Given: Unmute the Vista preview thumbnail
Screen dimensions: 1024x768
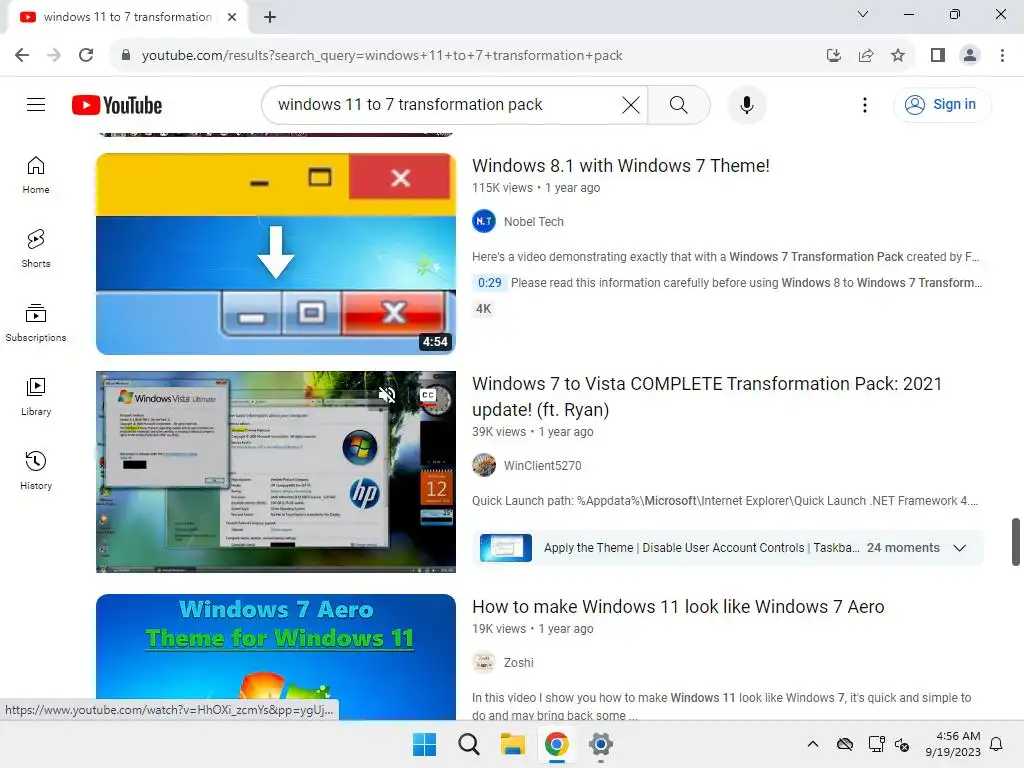Looking at the screenshot, I should tap(387, 394).
